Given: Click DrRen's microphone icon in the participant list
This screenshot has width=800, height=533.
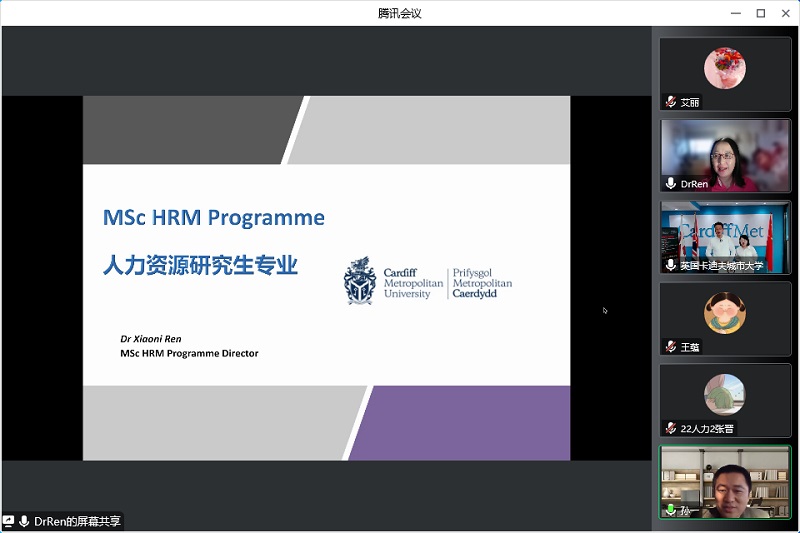Looking at the screenshot, I should tap(671, 184).
